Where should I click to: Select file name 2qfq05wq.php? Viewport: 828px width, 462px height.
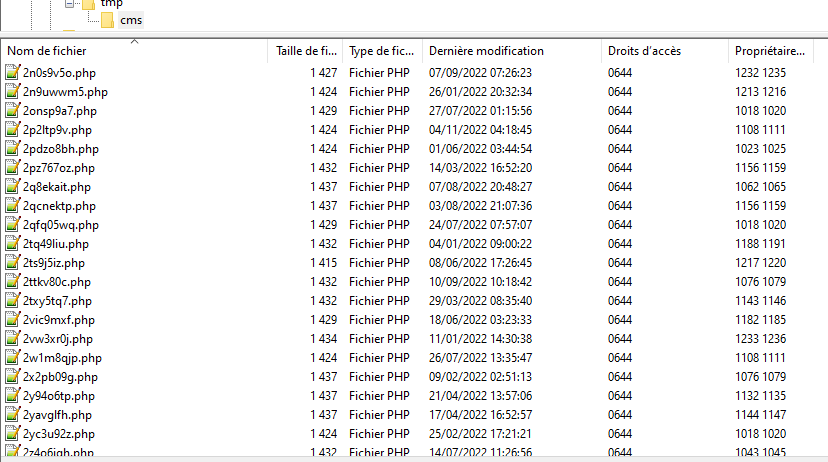[61, 225]
